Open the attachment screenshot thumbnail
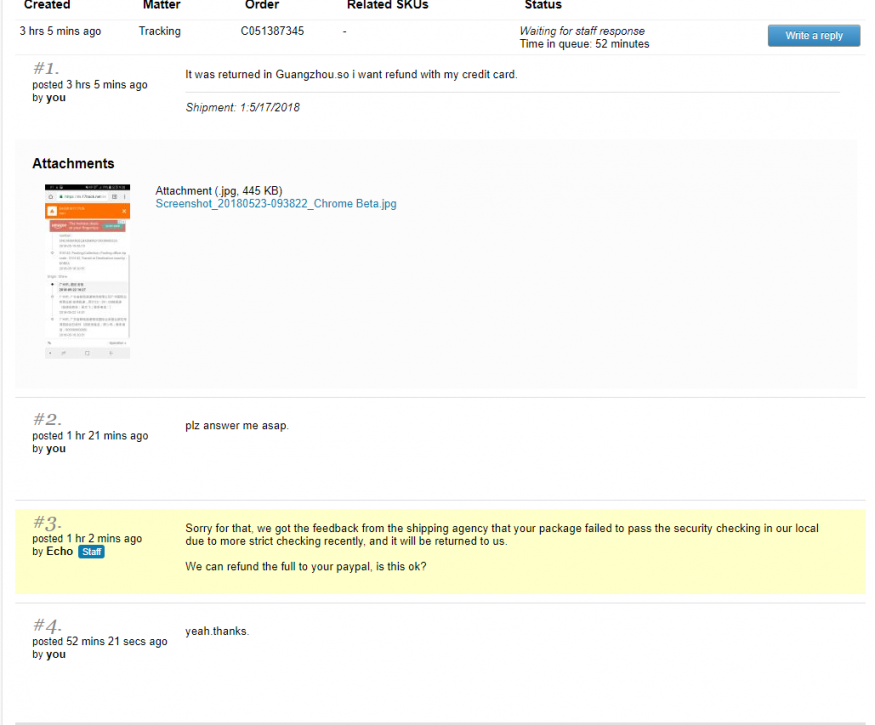Image resolution: width=875 pixels, height=725 pixels. tap(87, 271)
